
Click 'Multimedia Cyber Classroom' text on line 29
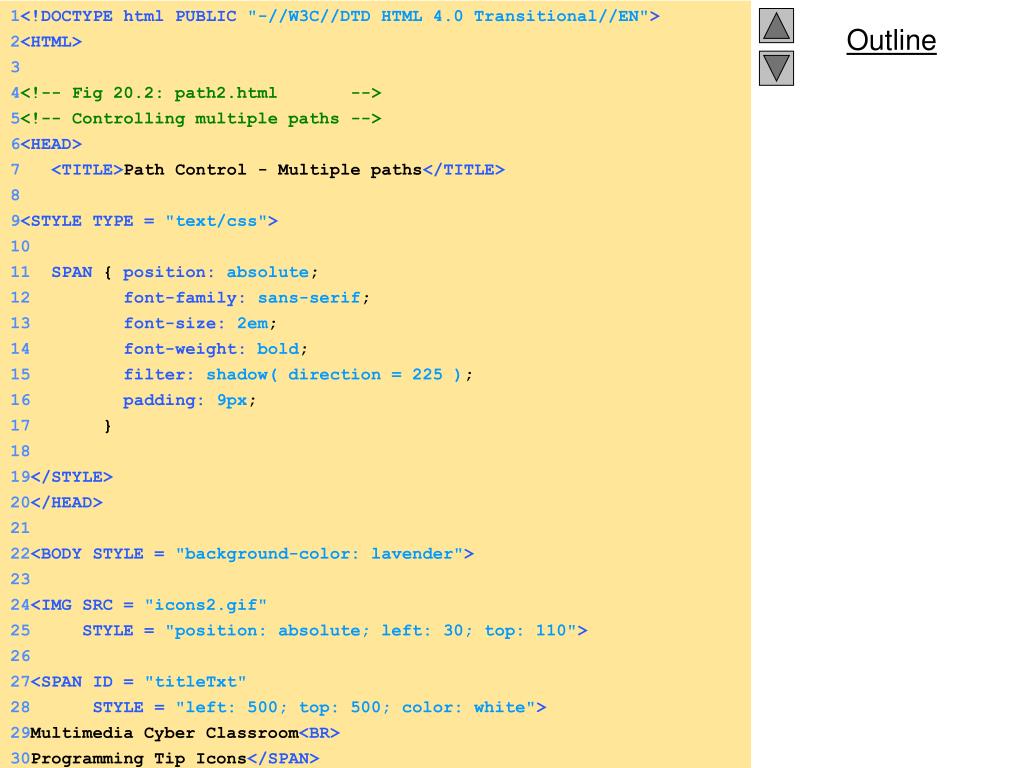click(165, 733)
